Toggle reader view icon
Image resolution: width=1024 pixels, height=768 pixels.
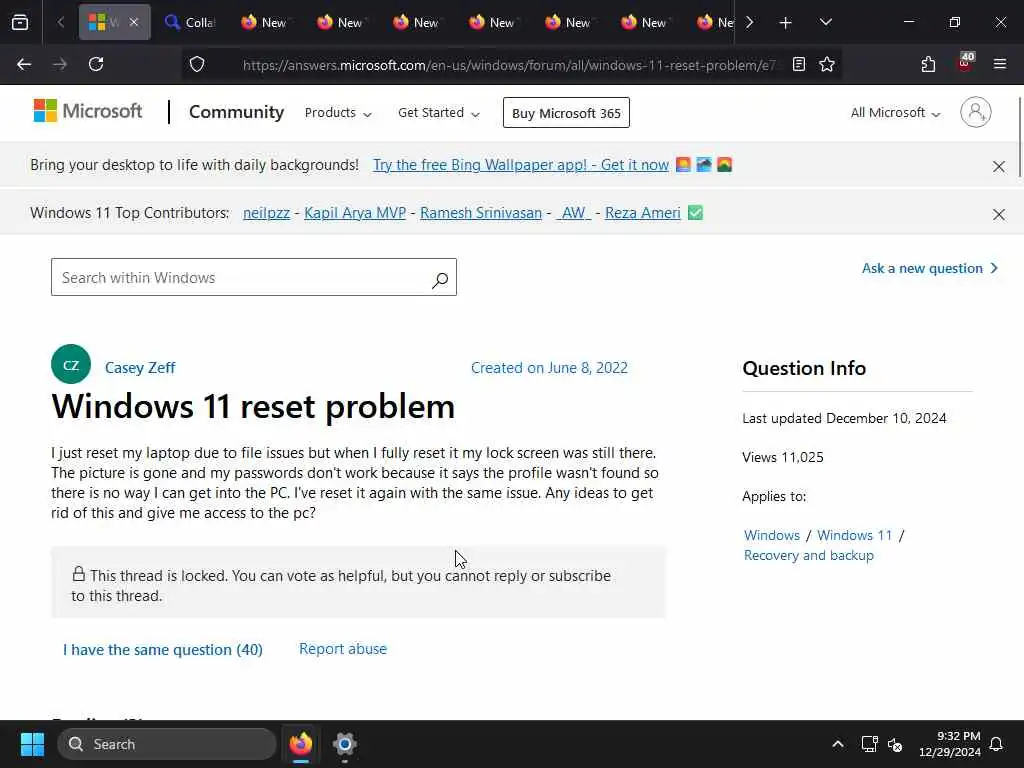pyautogui.click(x=799, y=64)
